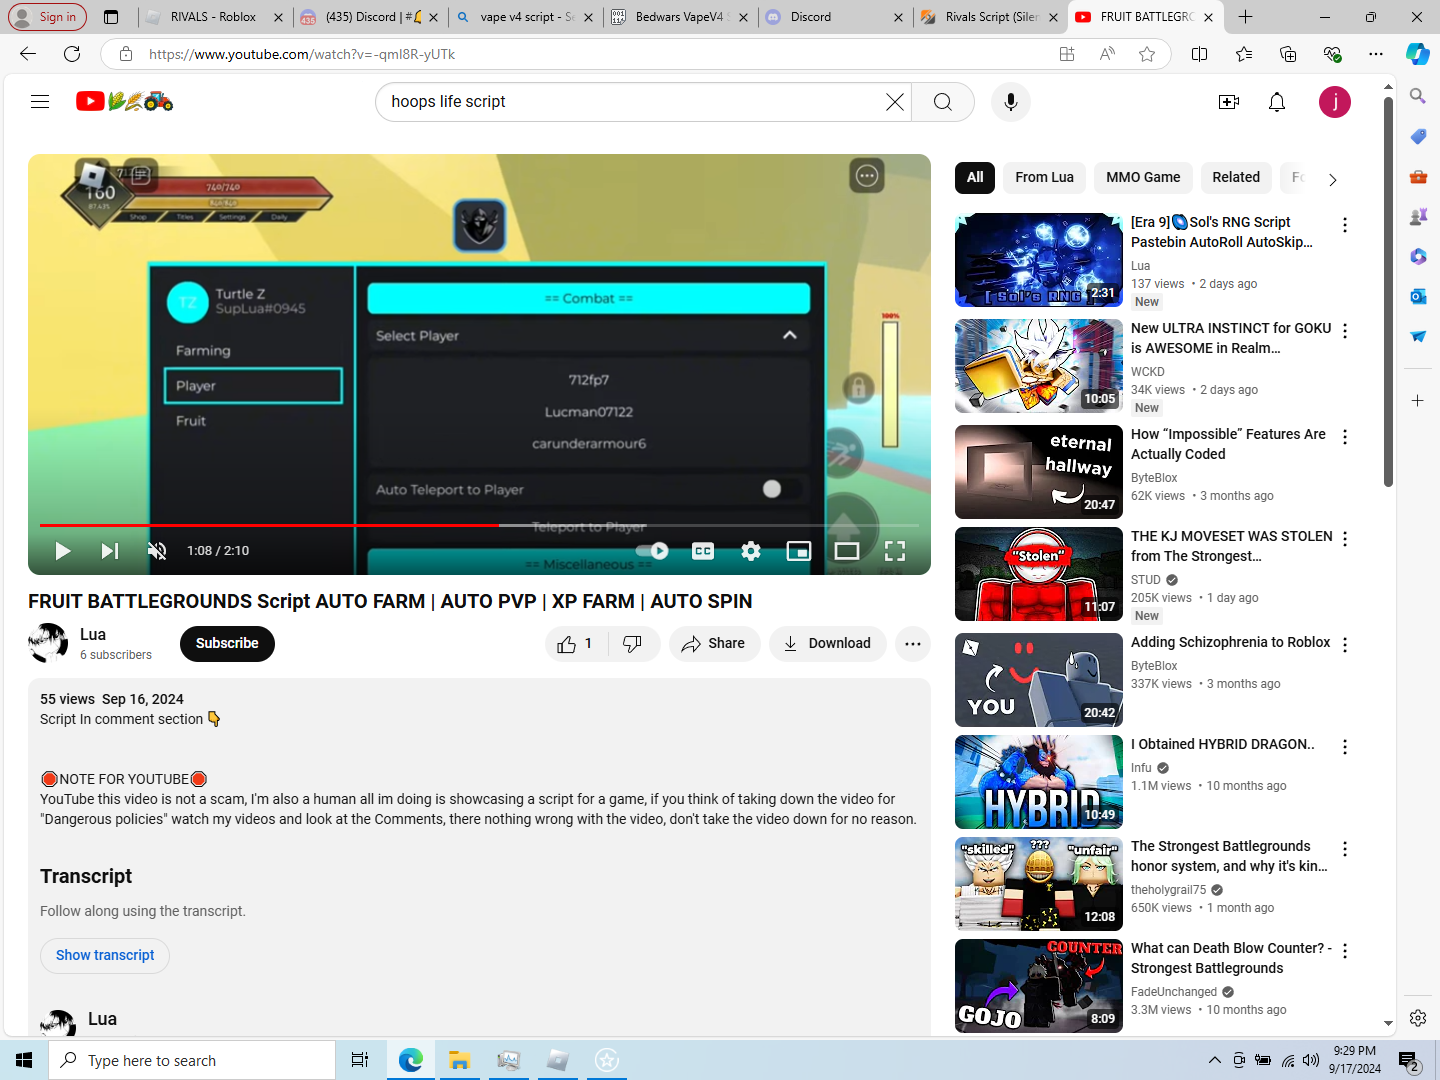
Task: Switch to the vape v4 script tab
Action: (x=524, y=17)
